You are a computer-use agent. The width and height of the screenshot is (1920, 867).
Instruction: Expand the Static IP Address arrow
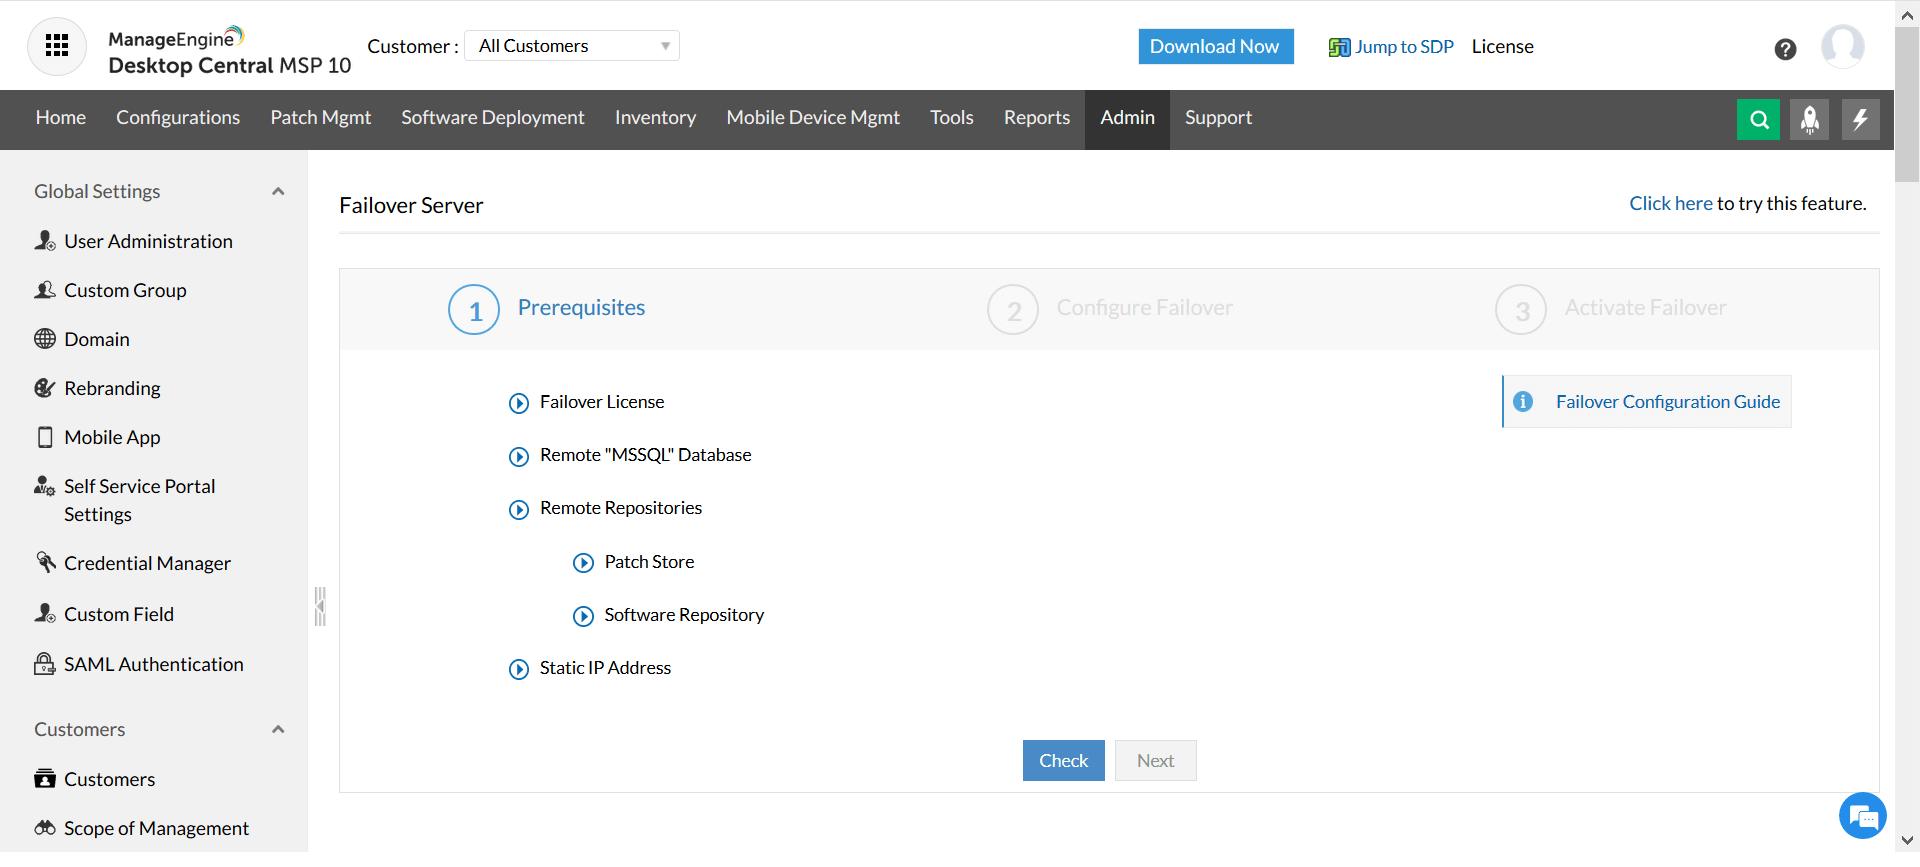tap(519, 669)
